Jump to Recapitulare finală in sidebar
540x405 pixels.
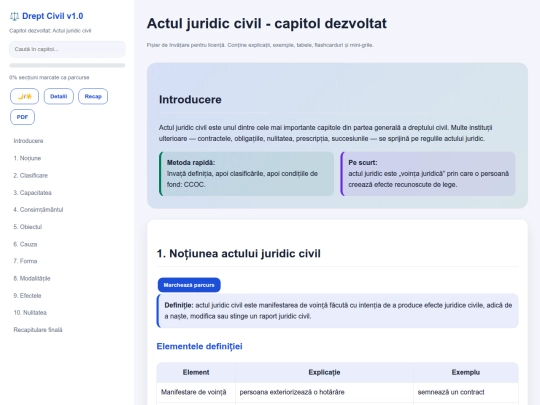point(38,330)
